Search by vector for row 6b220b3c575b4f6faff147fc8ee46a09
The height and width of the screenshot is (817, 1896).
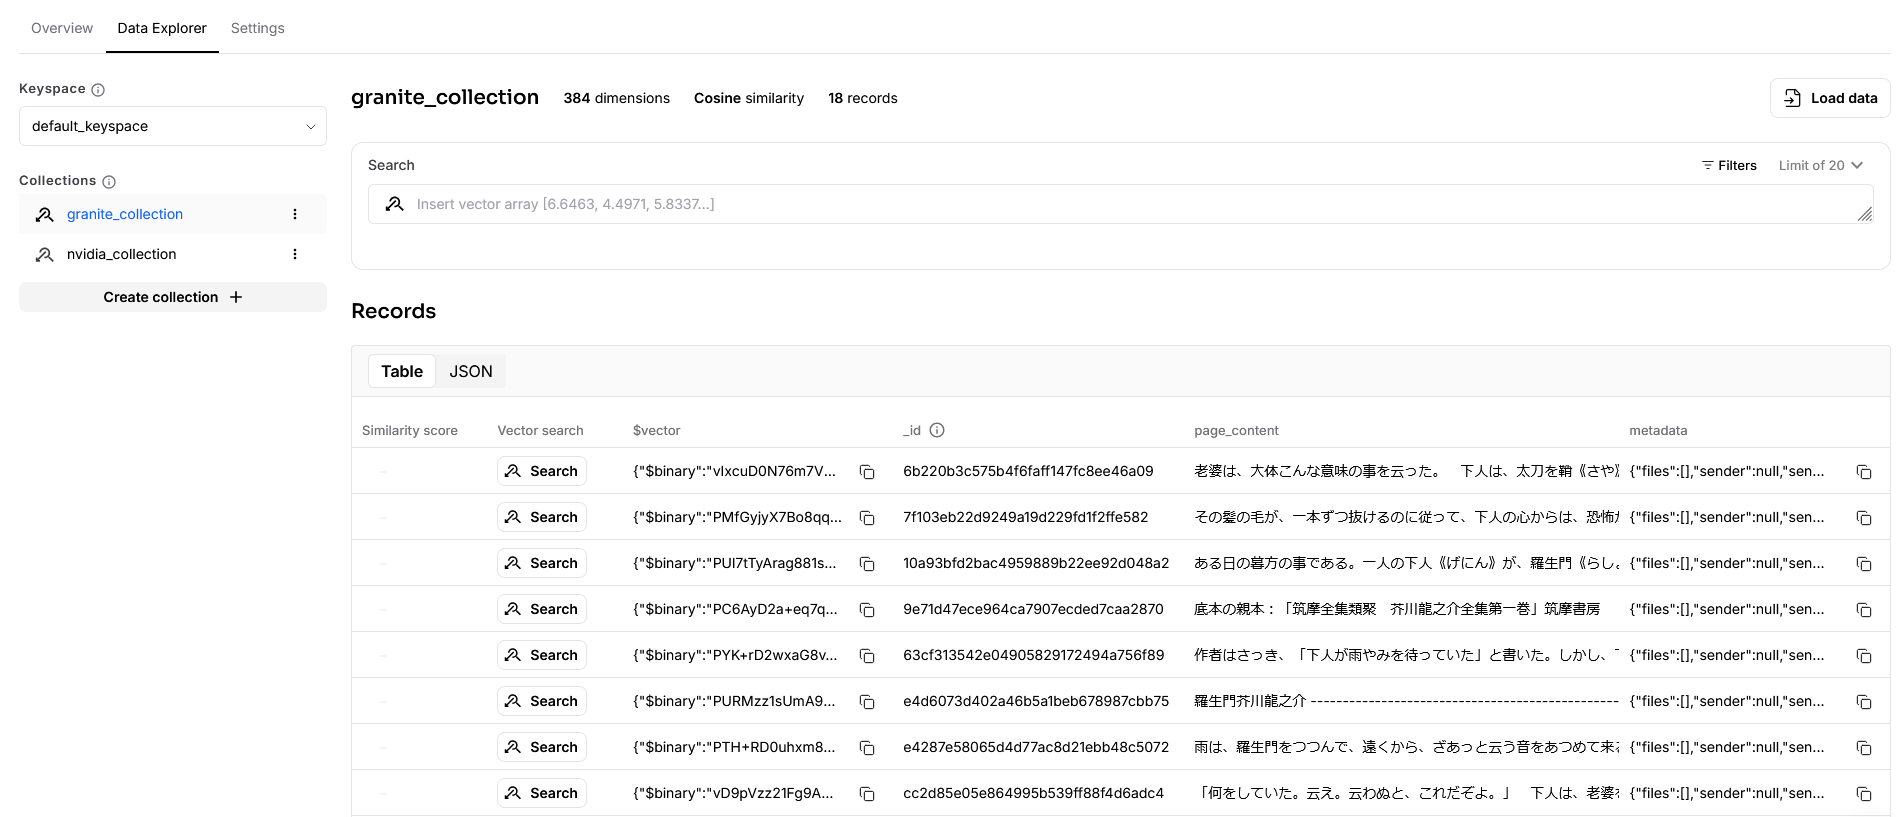click(542, 471)
